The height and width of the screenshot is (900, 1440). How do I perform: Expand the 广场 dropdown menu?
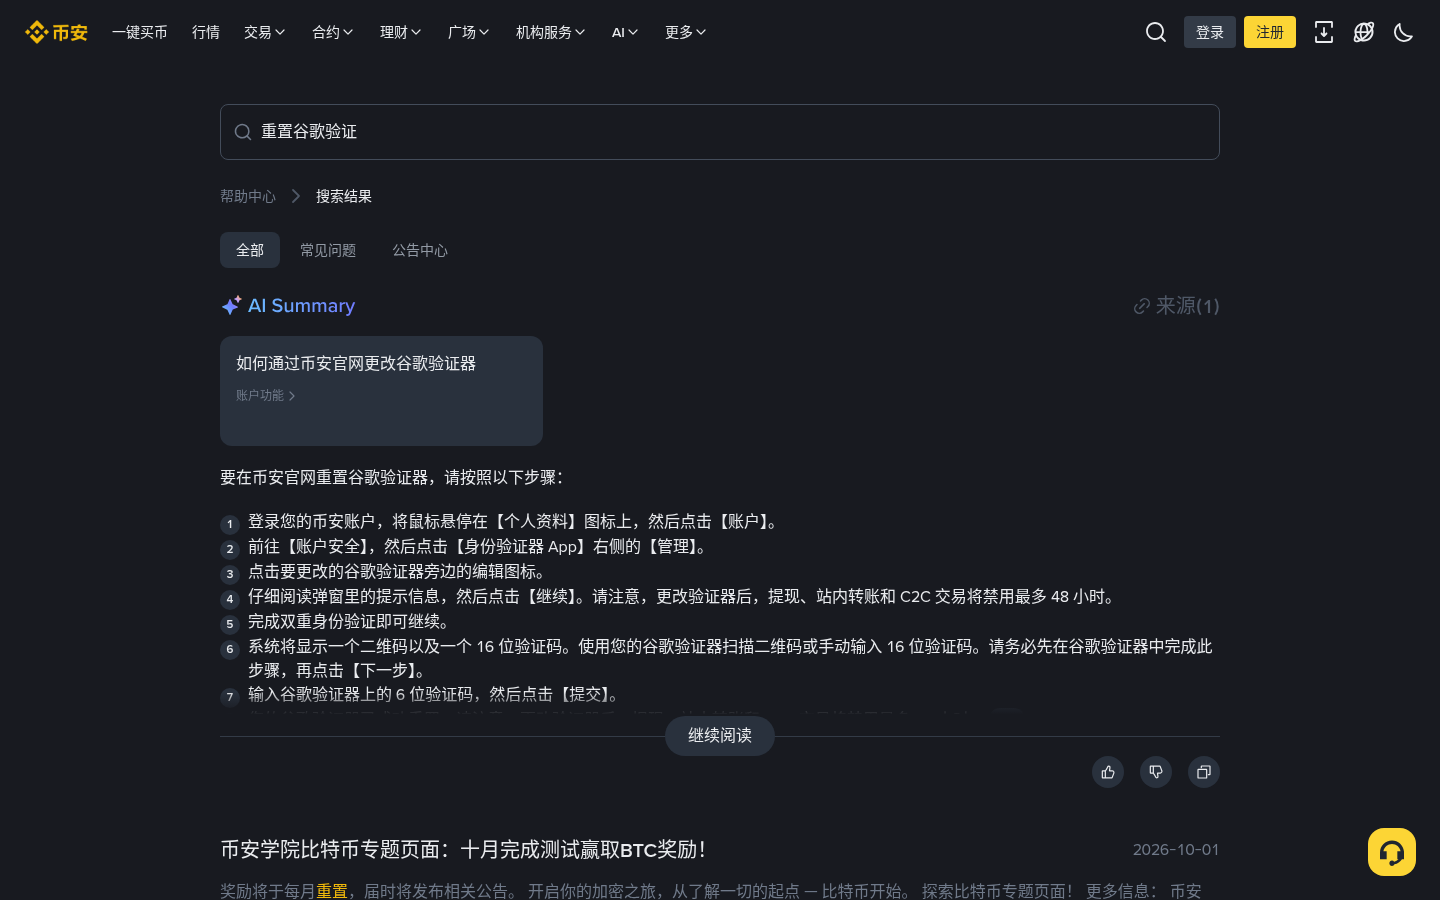click(x=468, y=32)
